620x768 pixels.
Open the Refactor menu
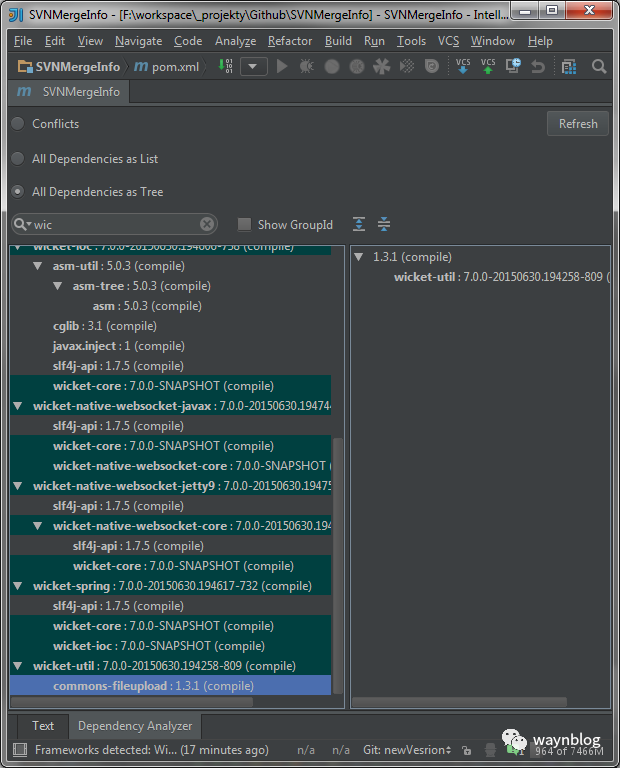coord(290,41)
